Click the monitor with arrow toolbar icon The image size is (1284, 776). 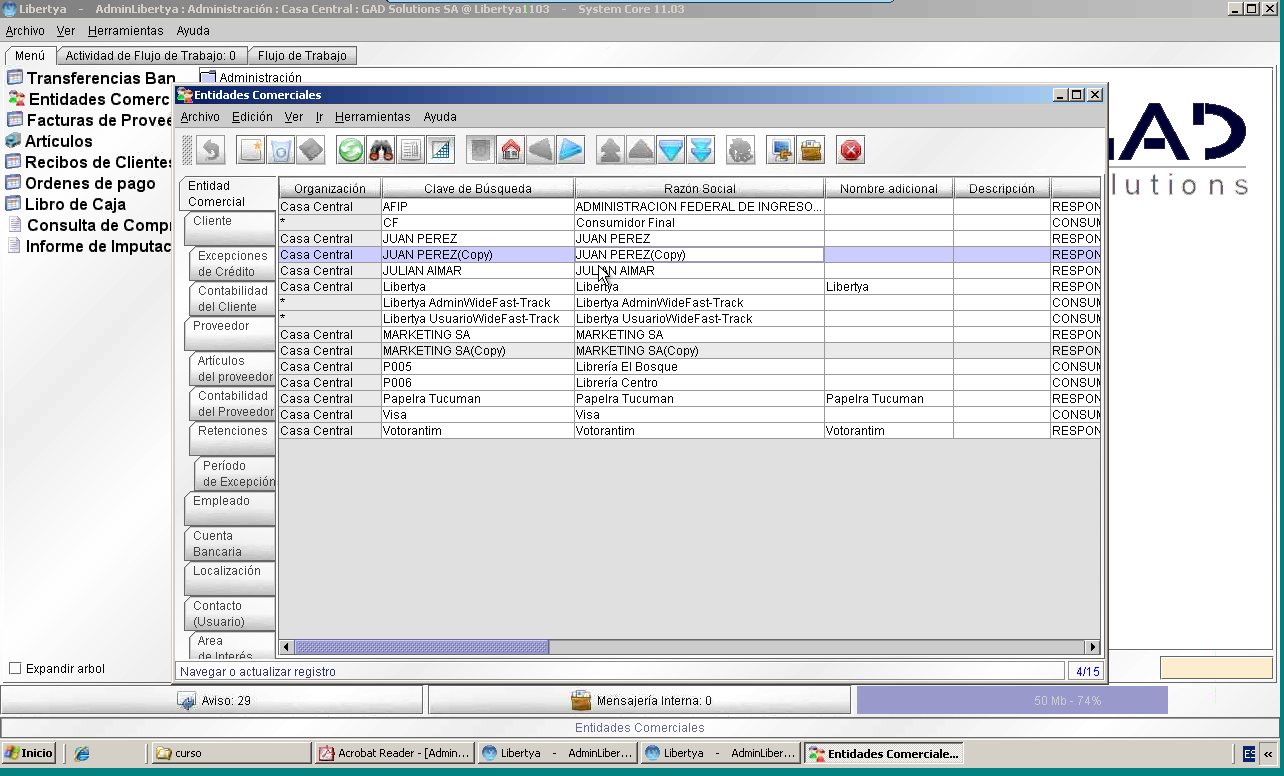coord(781,150)
